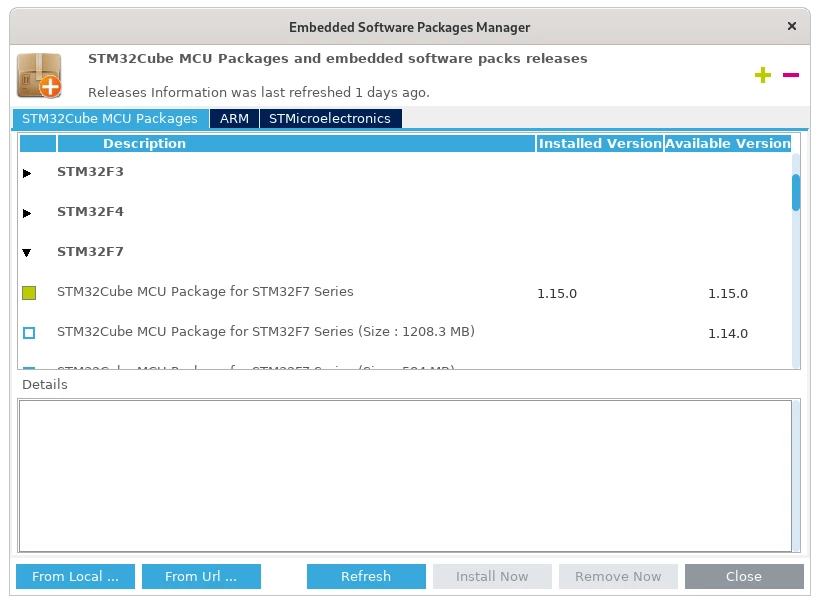Screen dimensions: 820x605
Task: Select row 'STM32Cube MCU Package for STM32F7 Series' with 1.15.0
Action: 205,291
